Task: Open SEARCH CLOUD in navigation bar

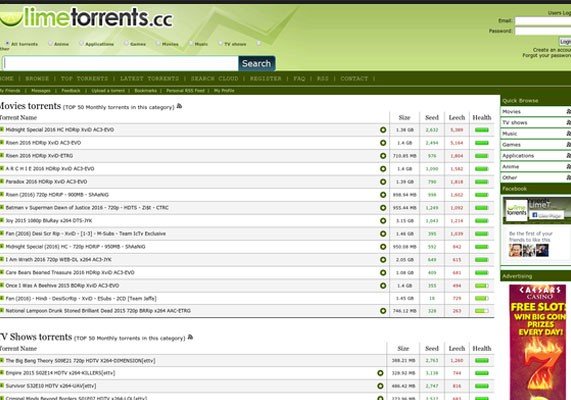Action: (214, 79)
